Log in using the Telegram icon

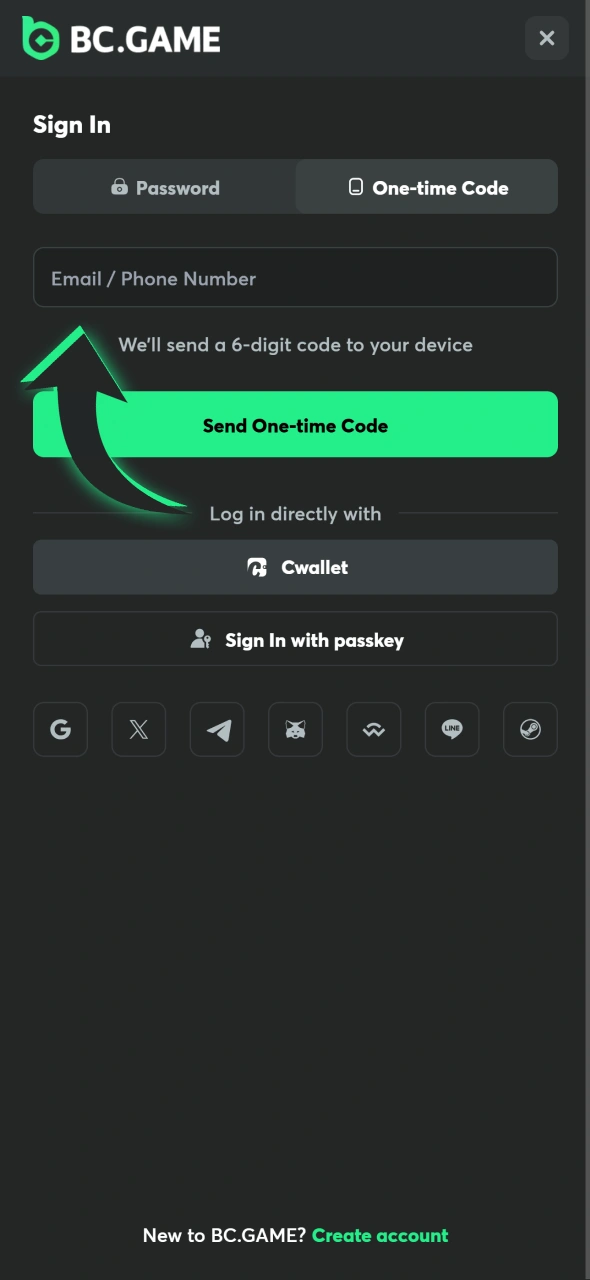tap(217, 729)
